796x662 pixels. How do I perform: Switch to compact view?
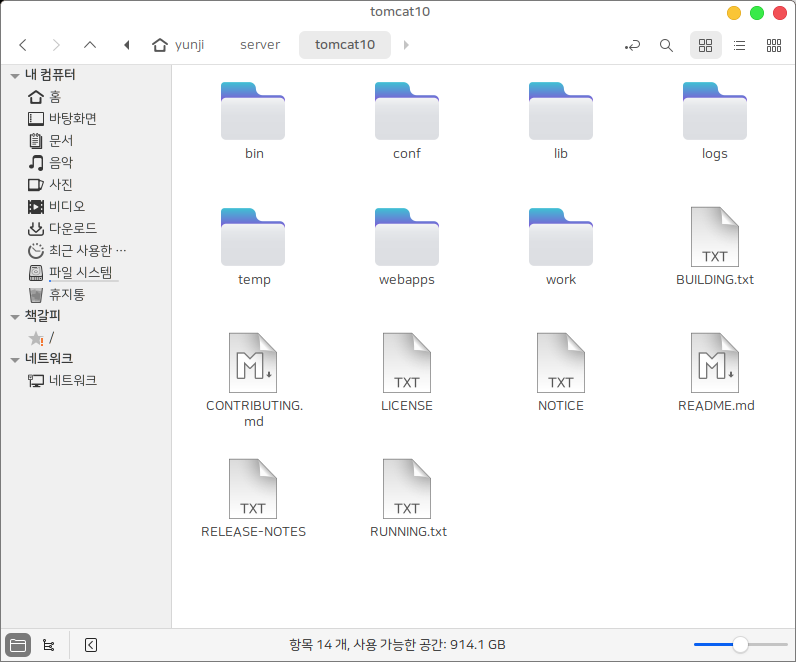[x=773, y=45]
